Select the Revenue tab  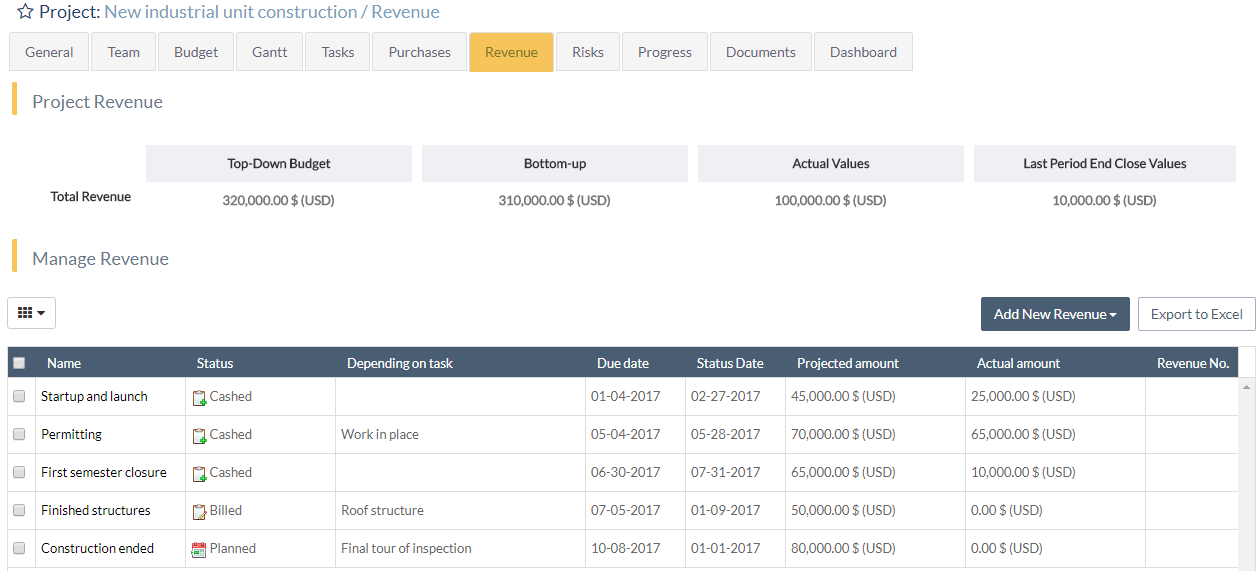(511, 52)
